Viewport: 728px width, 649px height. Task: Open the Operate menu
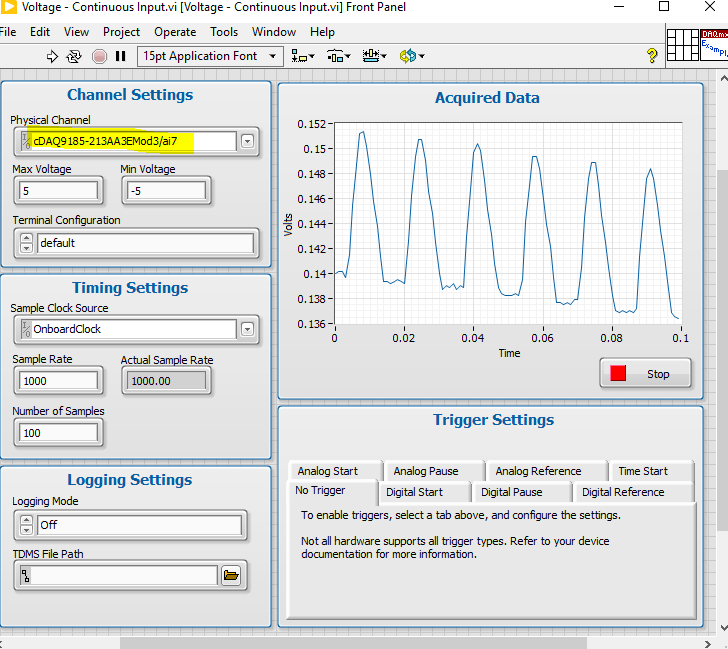[x=175, y=32]
